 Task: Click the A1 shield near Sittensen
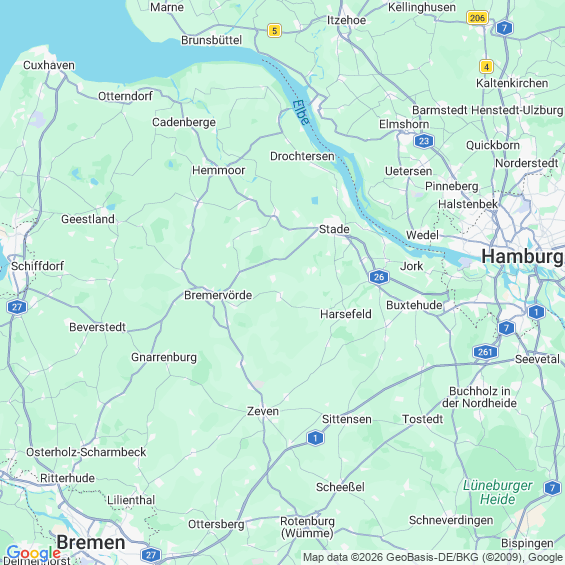click(x=315, y=438)
